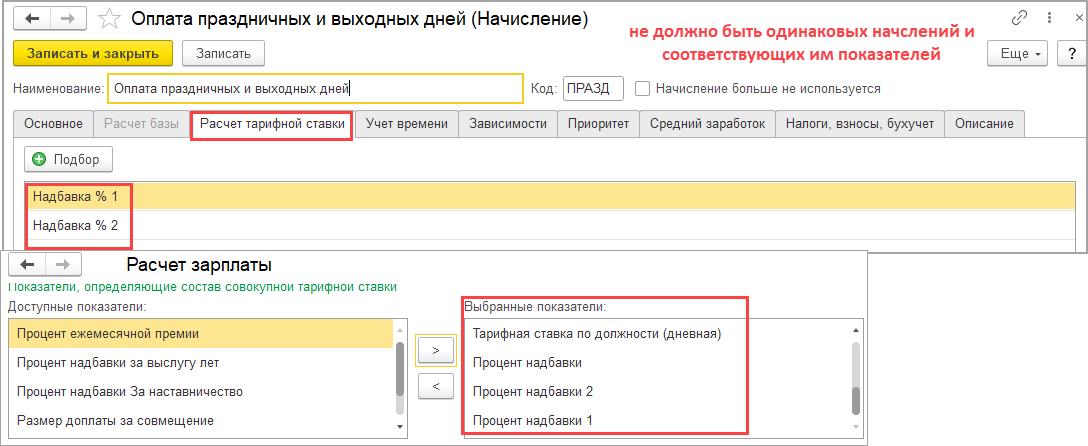Go back in the Расчет зарплаты window
Viewport: 1088px width, 446px height.
coord(27,265)
